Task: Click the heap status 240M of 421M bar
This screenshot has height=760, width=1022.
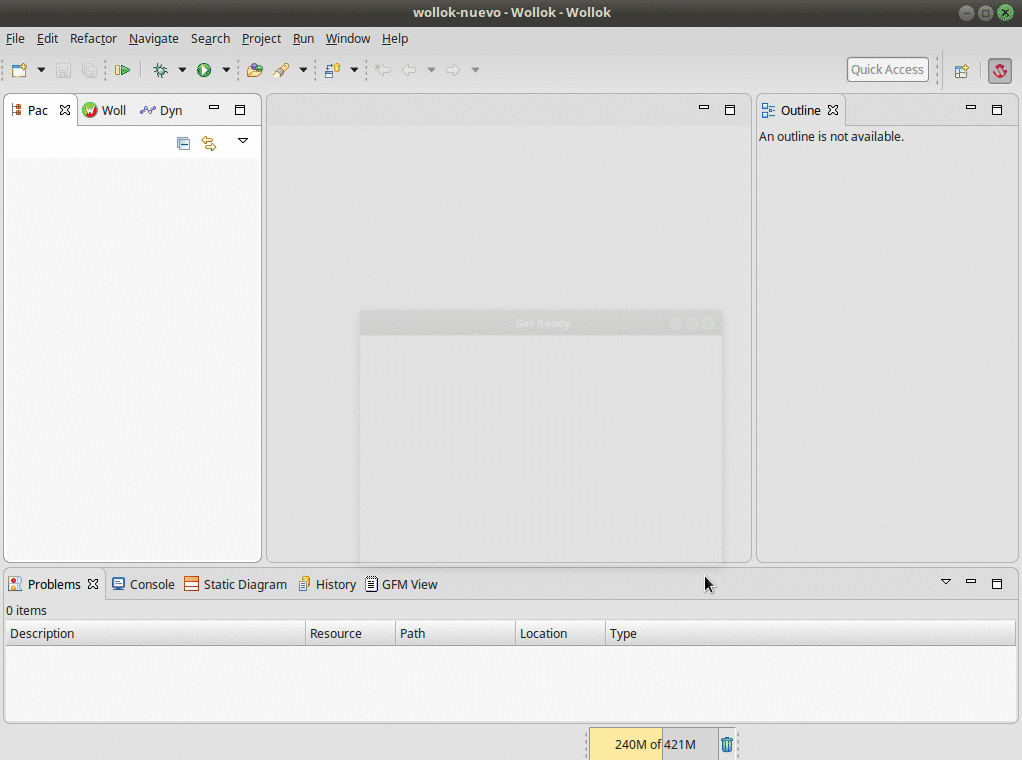Action: (654, 744)
